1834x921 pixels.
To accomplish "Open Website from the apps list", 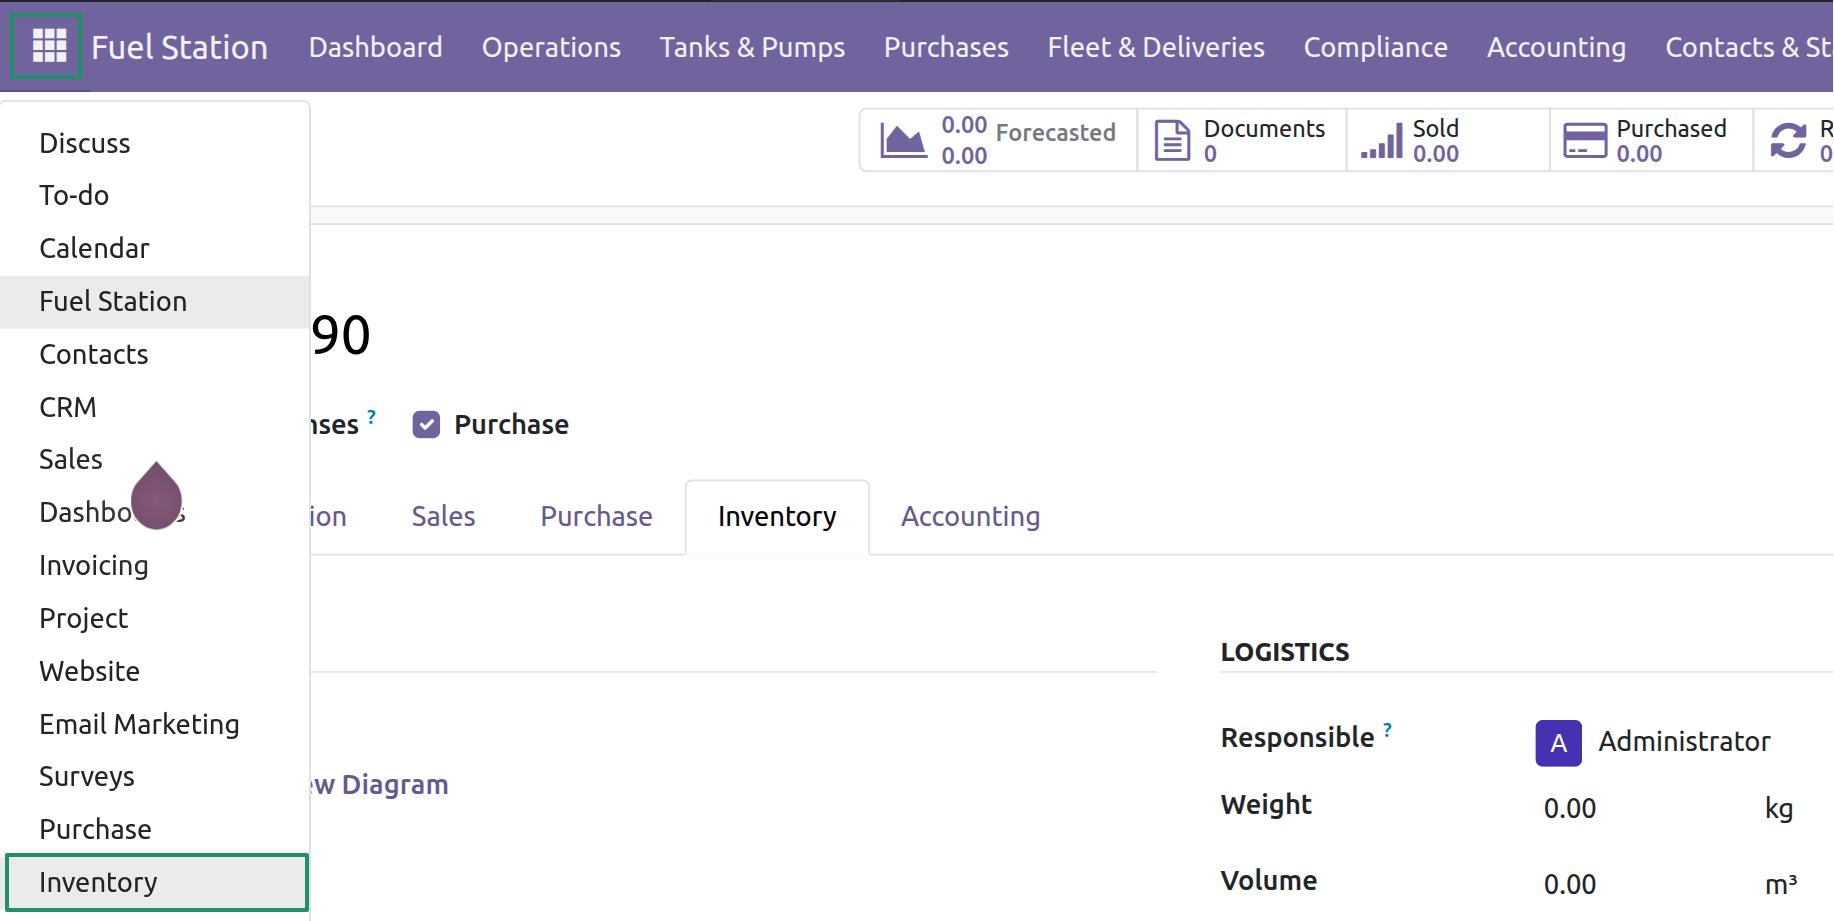I will pos(155,671).
